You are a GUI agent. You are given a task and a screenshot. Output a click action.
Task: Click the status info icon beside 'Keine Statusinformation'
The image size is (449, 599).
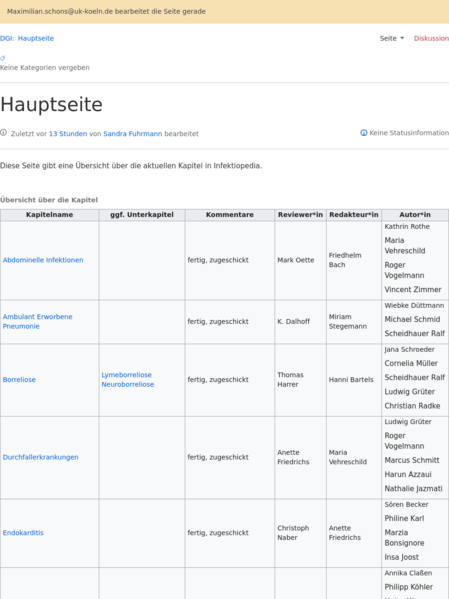point(364,133)
